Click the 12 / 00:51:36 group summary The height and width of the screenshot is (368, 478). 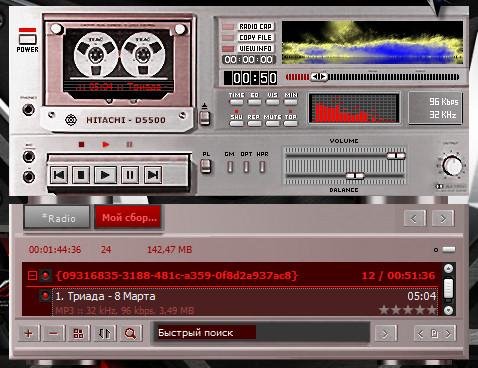tap(398, 275)
